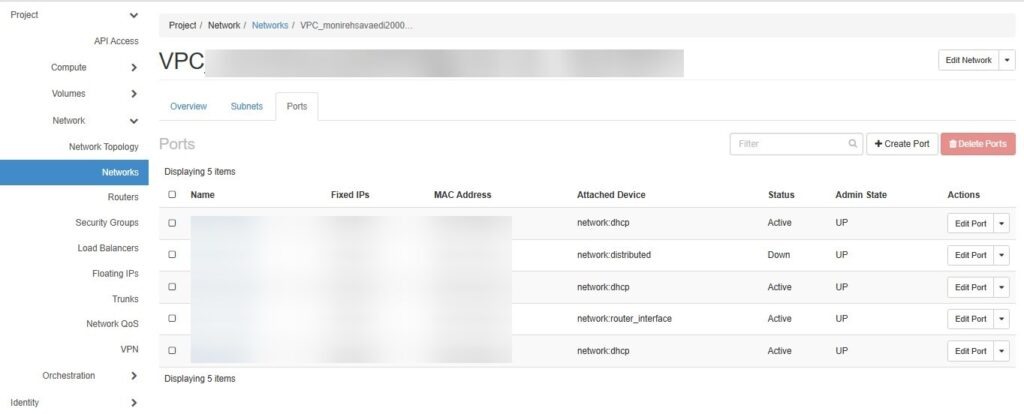Open Trunks in the sidebar
This screenshot has width=1024, height=414.
125,299
